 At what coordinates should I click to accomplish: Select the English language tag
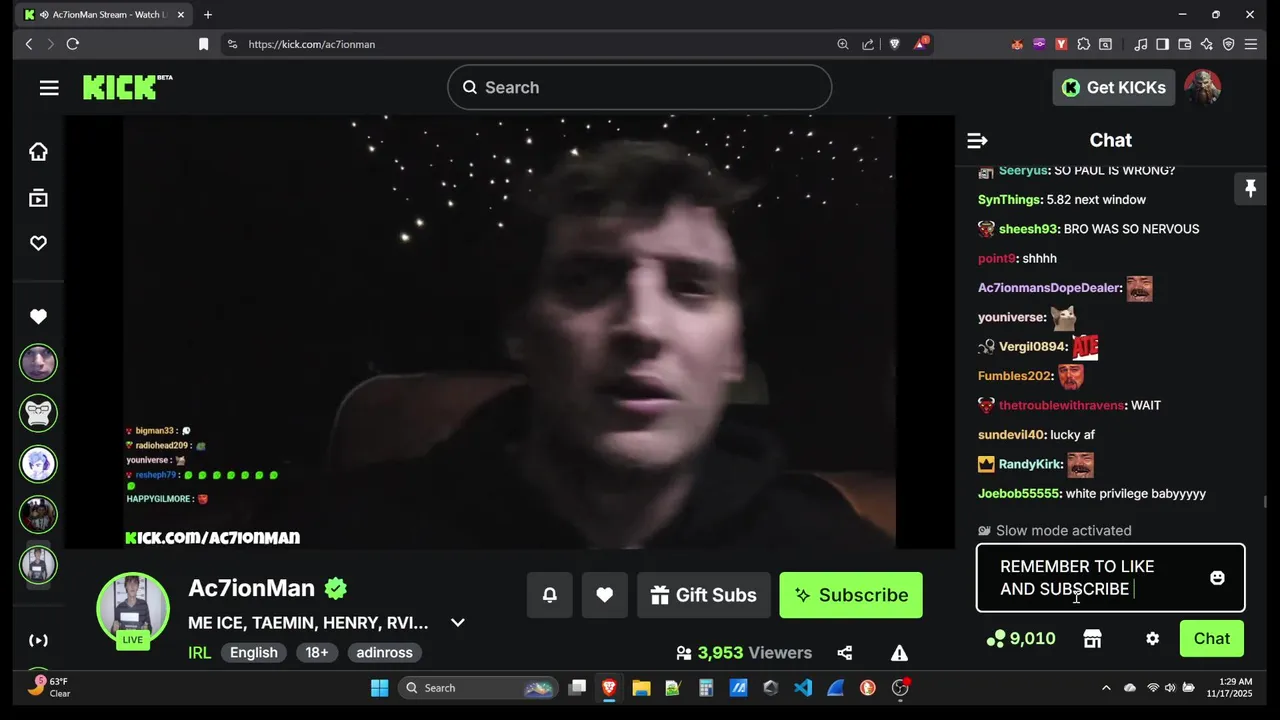254,653
